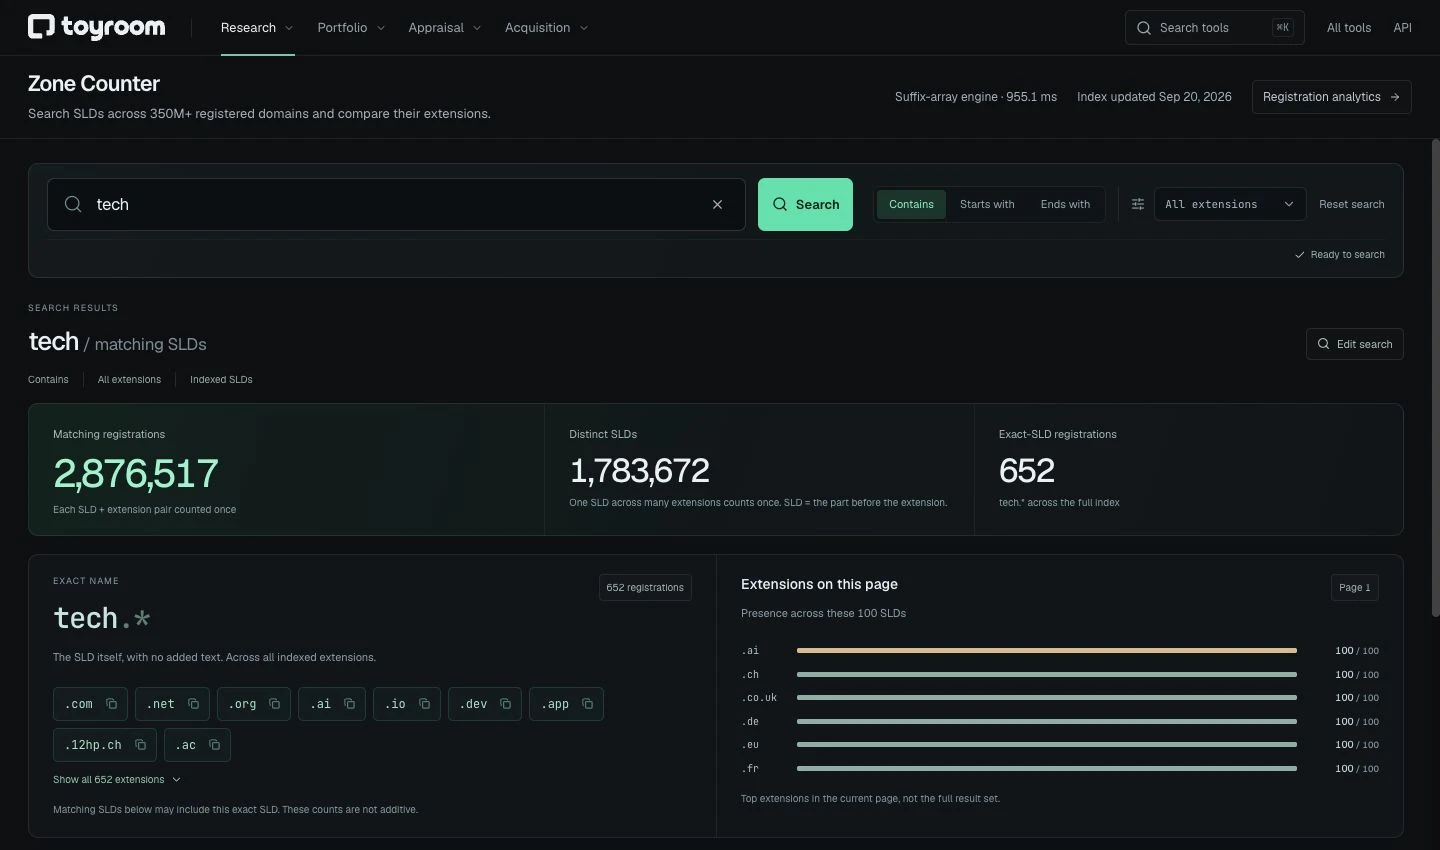
Task: Copy the .ai extension chip
Action: coord(349,704)
